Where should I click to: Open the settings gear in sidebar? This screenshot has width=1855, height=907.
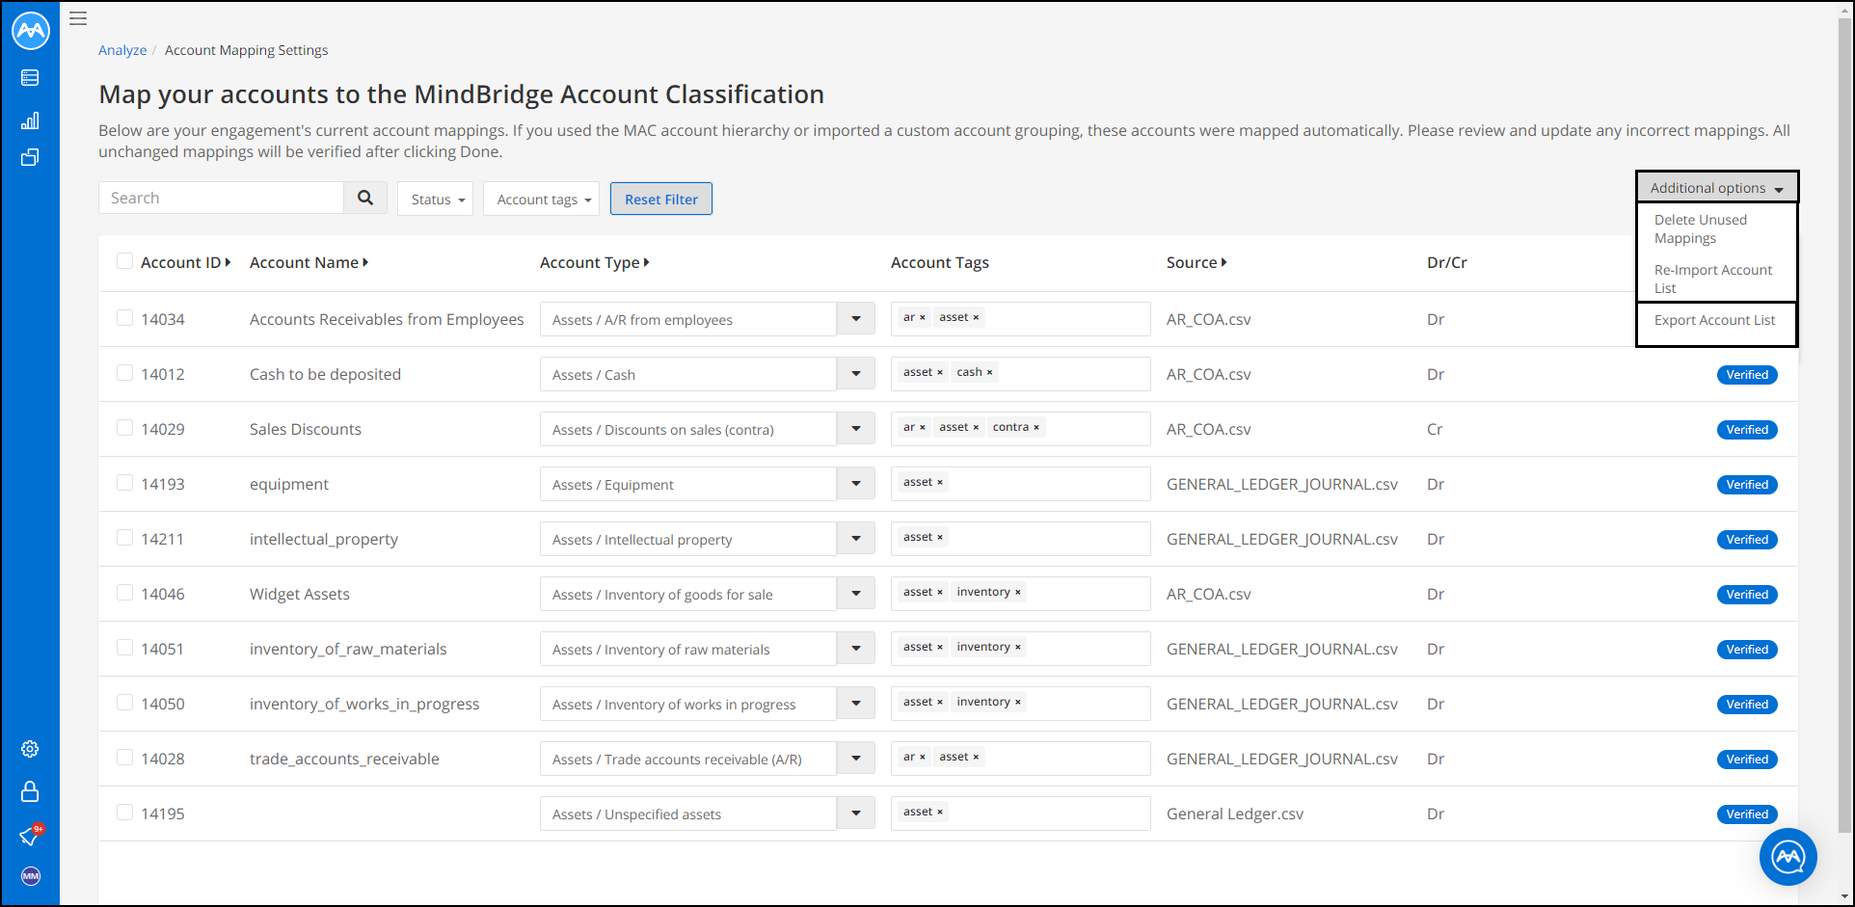pyautogui.click(x=30, y=749)
